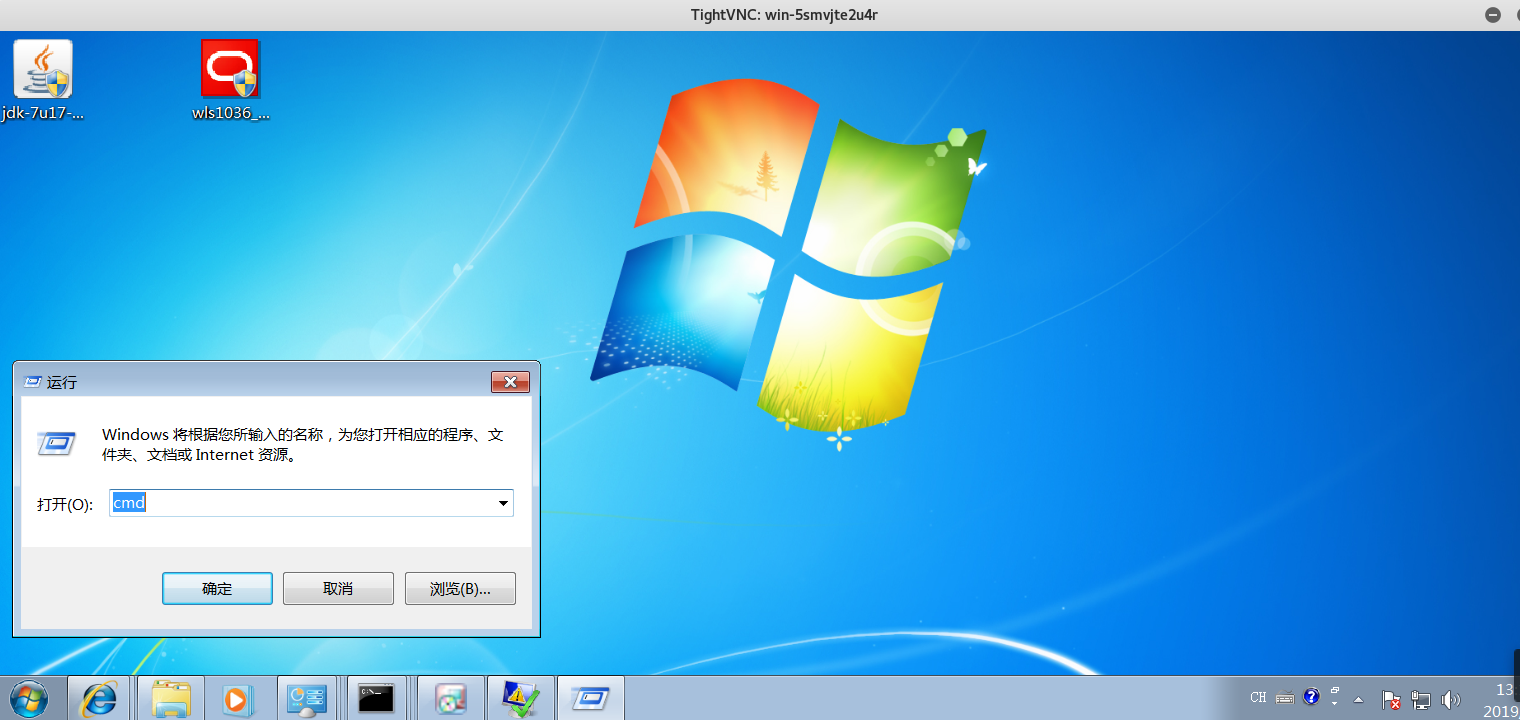Click the Windows 将根据您所输入的名称 description text

point(302,445)
